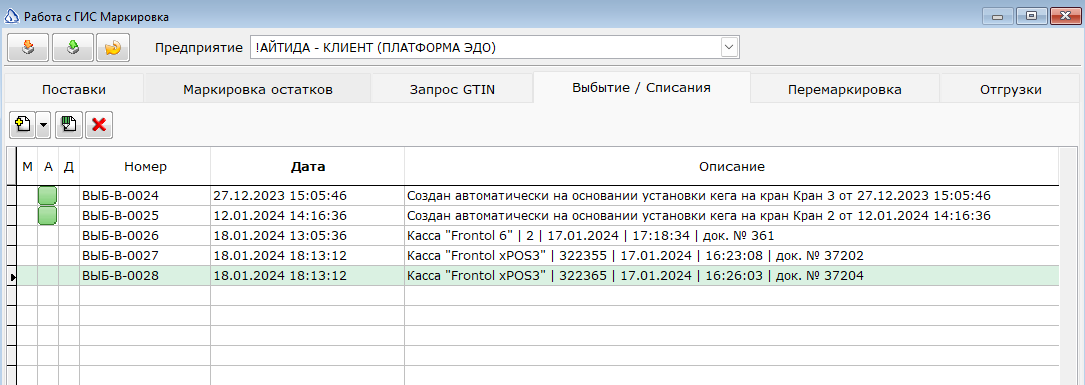Click description ending док. № 37204
This screenshot has height=385, width=1085.
731,276
